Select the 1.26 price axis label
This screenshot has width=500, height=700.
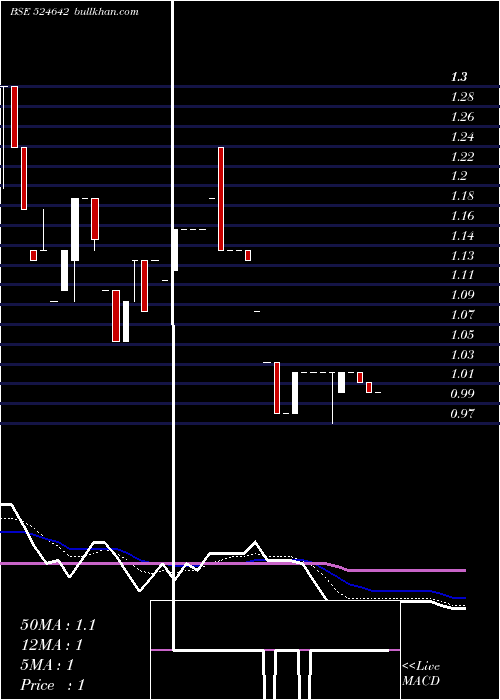(x=462, y=117)
